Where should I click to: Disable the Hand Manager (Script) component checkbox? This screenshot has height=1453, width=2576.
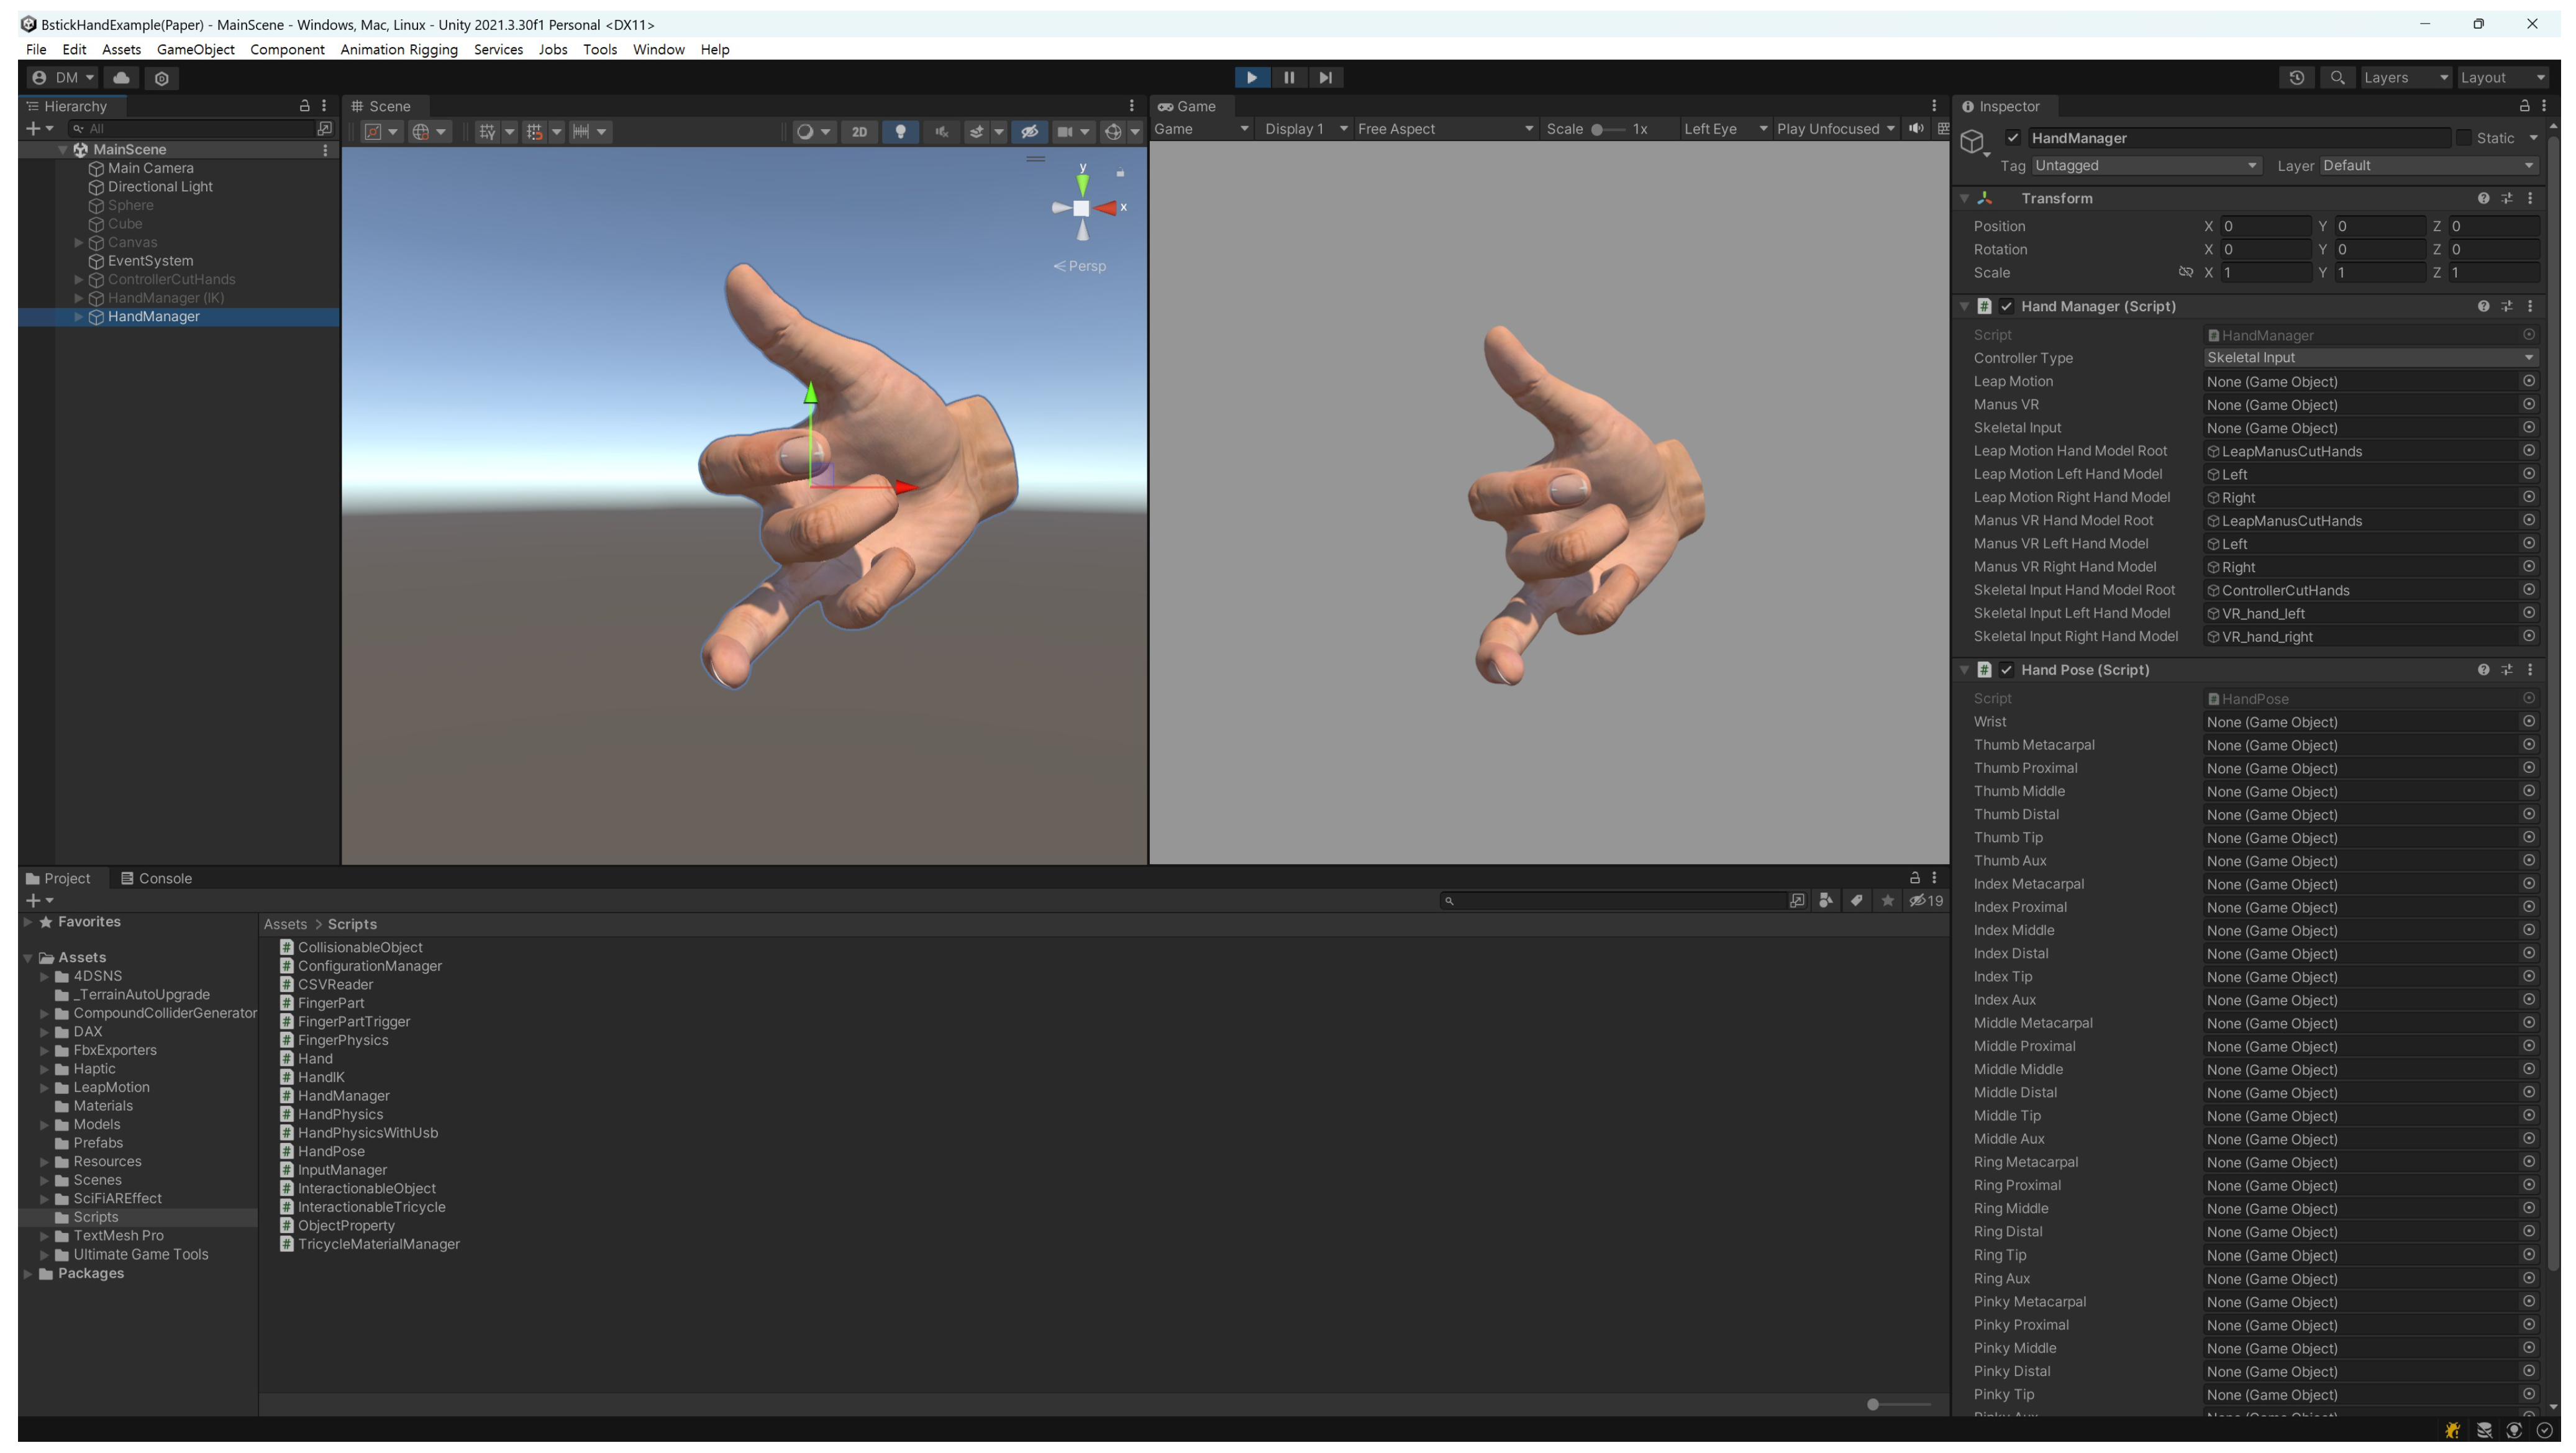click(2006, 306)
